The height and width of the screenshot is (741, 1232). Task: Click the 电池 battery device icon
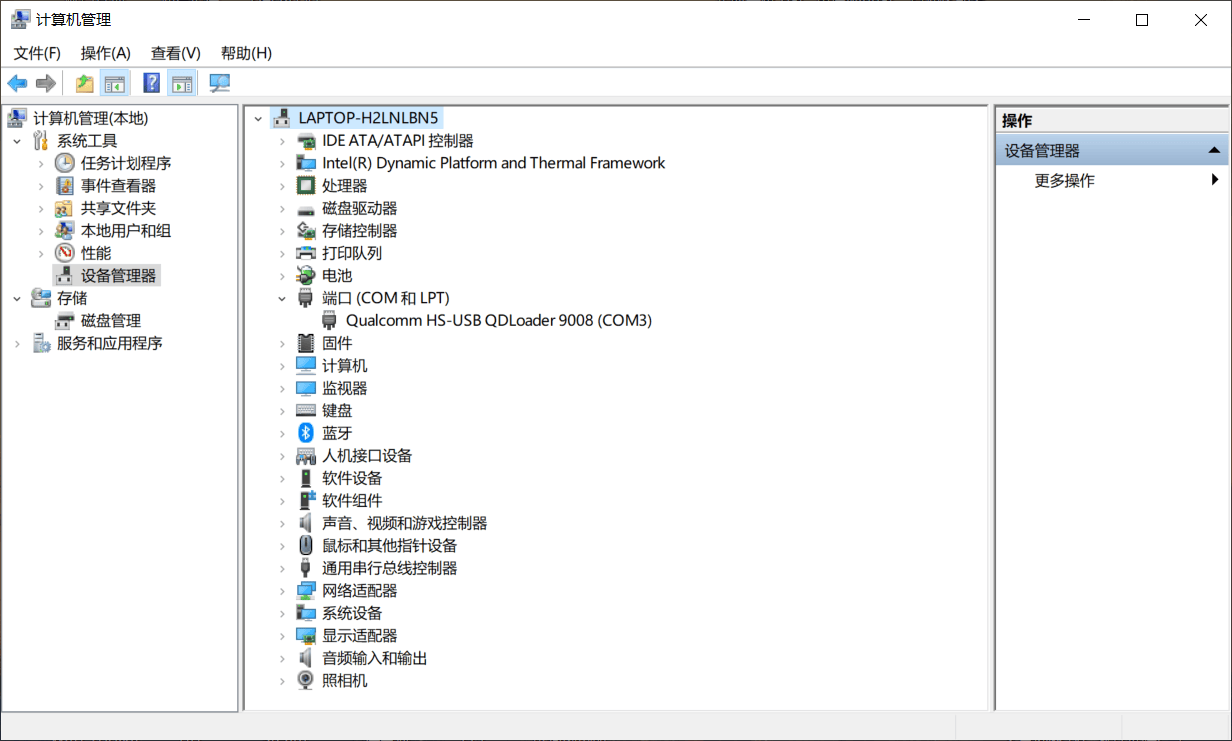pyautogui.click(x=306, y=276)
